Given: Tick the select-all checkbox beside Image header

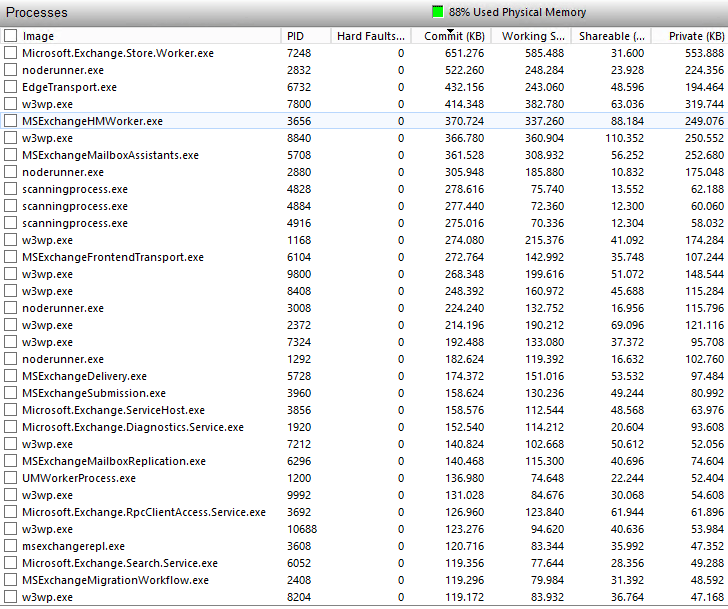Looking at the screenshot, I should (10, 36).
